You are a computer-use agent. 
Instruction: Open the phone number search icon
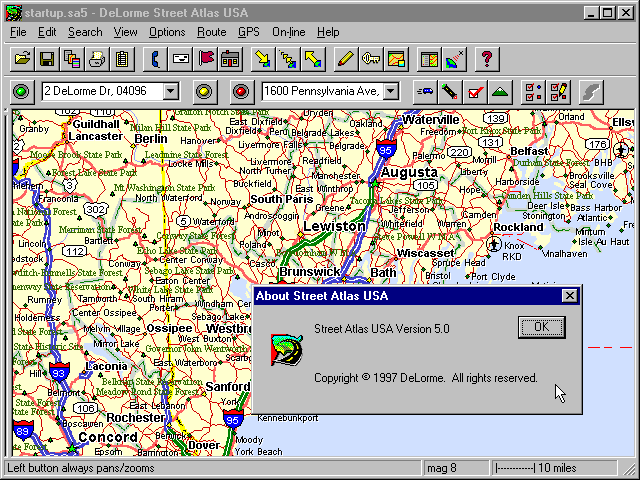[x=156, y=60]
